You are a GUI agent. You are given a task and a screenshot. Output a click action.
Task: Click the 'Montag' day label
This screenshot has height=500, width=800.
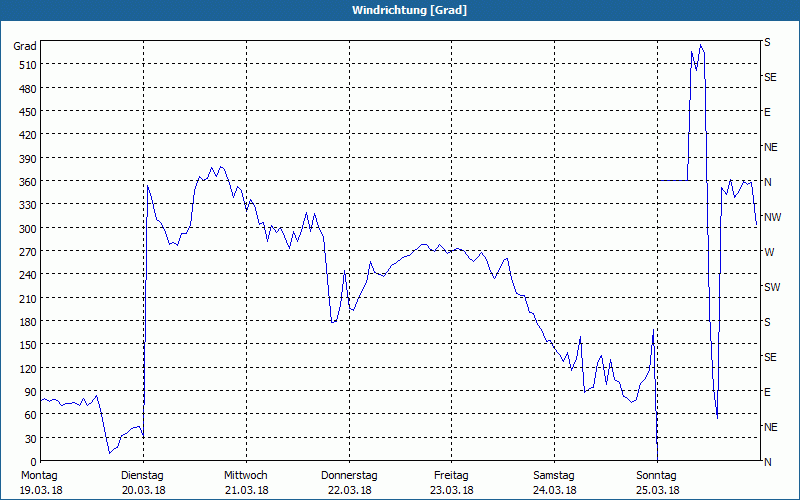(x=39, y=476)
